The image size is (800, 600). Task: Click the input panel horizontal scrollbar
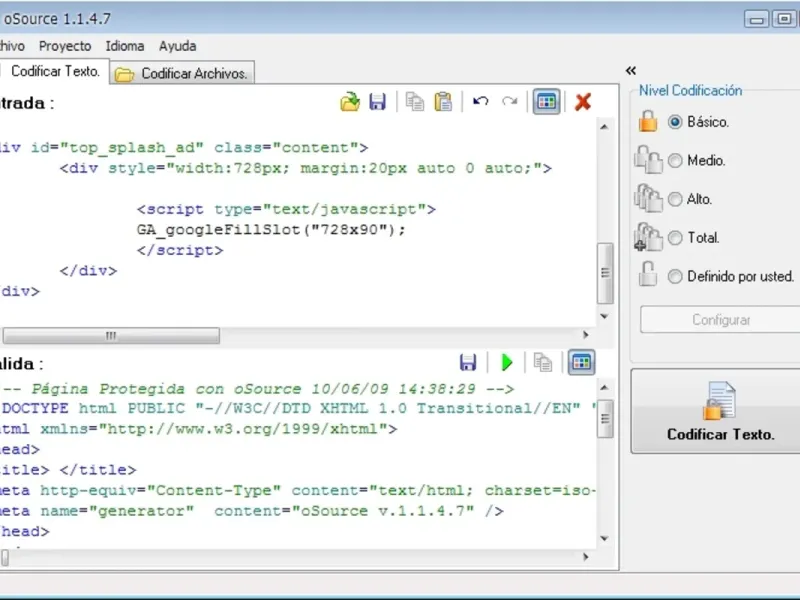pyautogui.click(x=110, y=336)
